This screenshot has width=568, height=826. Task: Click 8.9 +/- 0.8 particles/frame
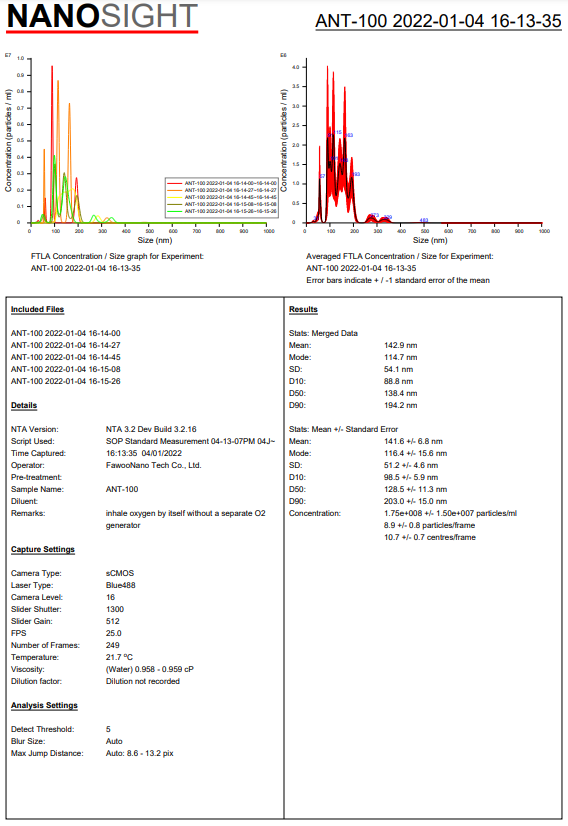click(429, 525)
